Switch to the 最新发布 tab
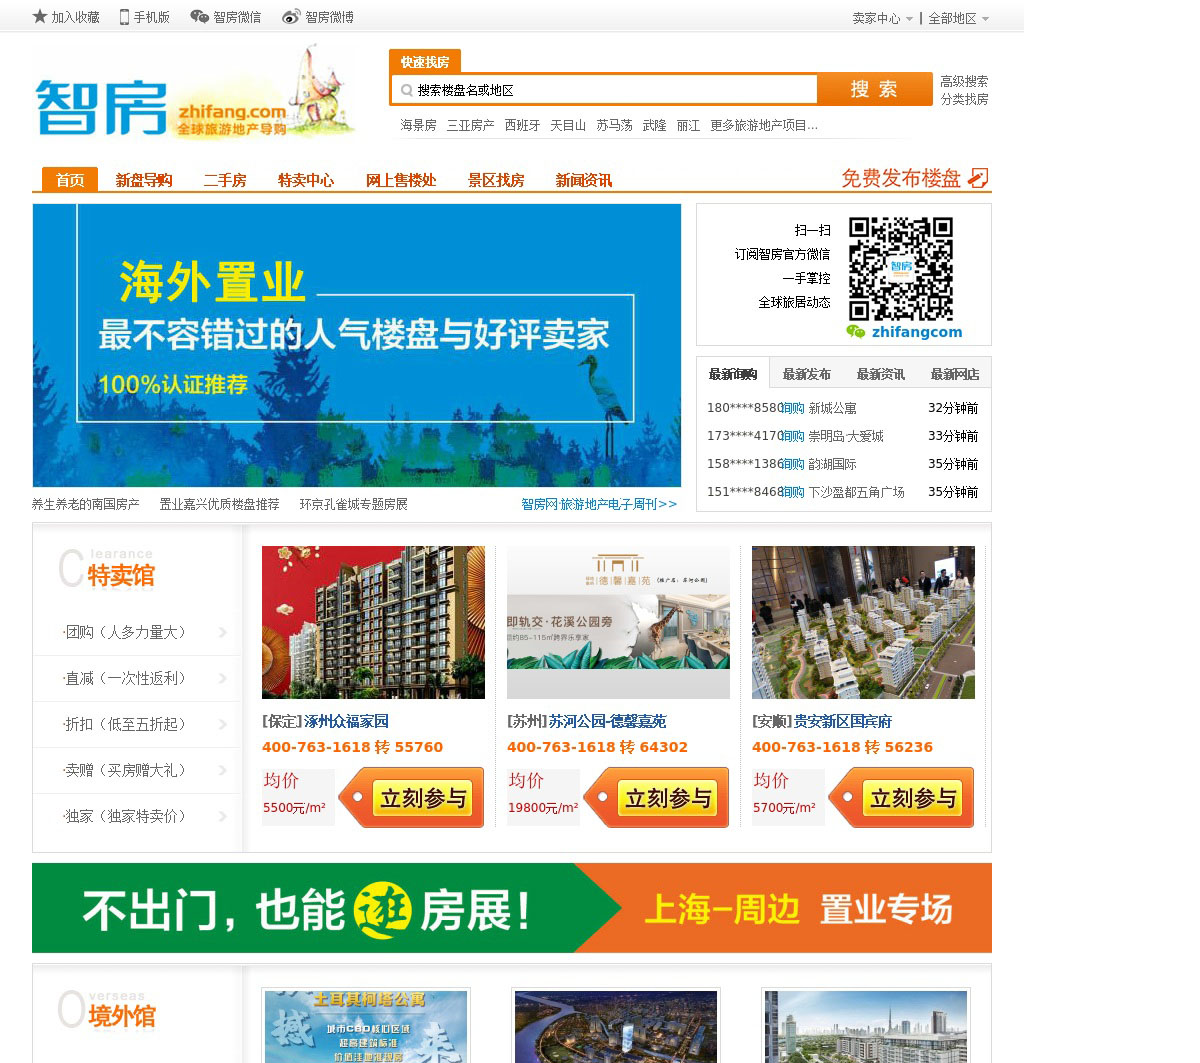The height and width of the screenshot is (1063, 1200). click(x=807, y=374)
